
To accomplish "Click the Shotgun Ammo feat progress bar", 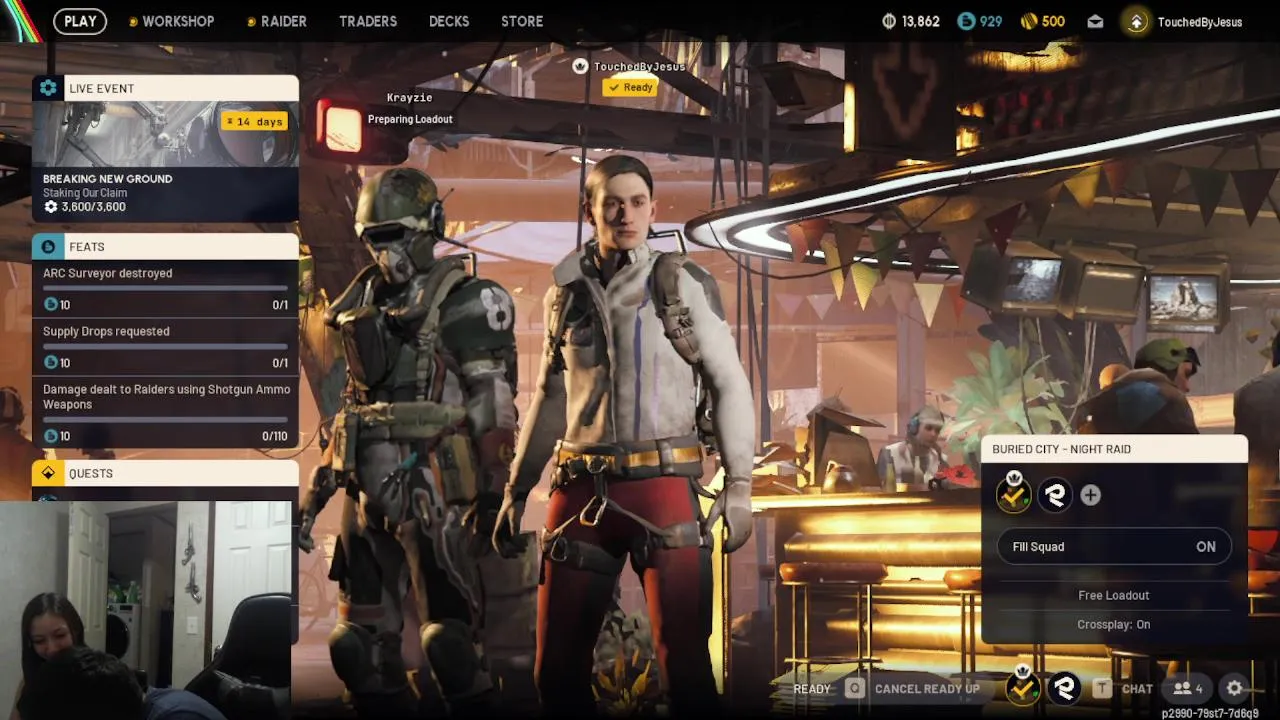I will (165, 420).
